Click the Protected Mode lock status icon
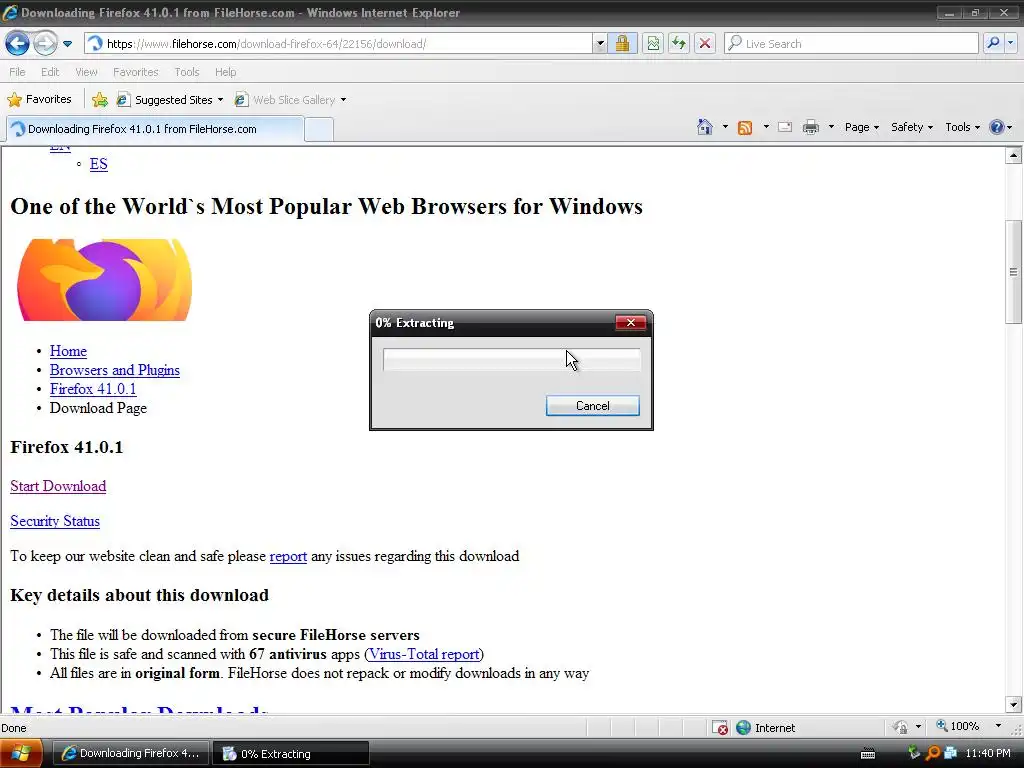The image size is (1024, 768). coord(901,727)
